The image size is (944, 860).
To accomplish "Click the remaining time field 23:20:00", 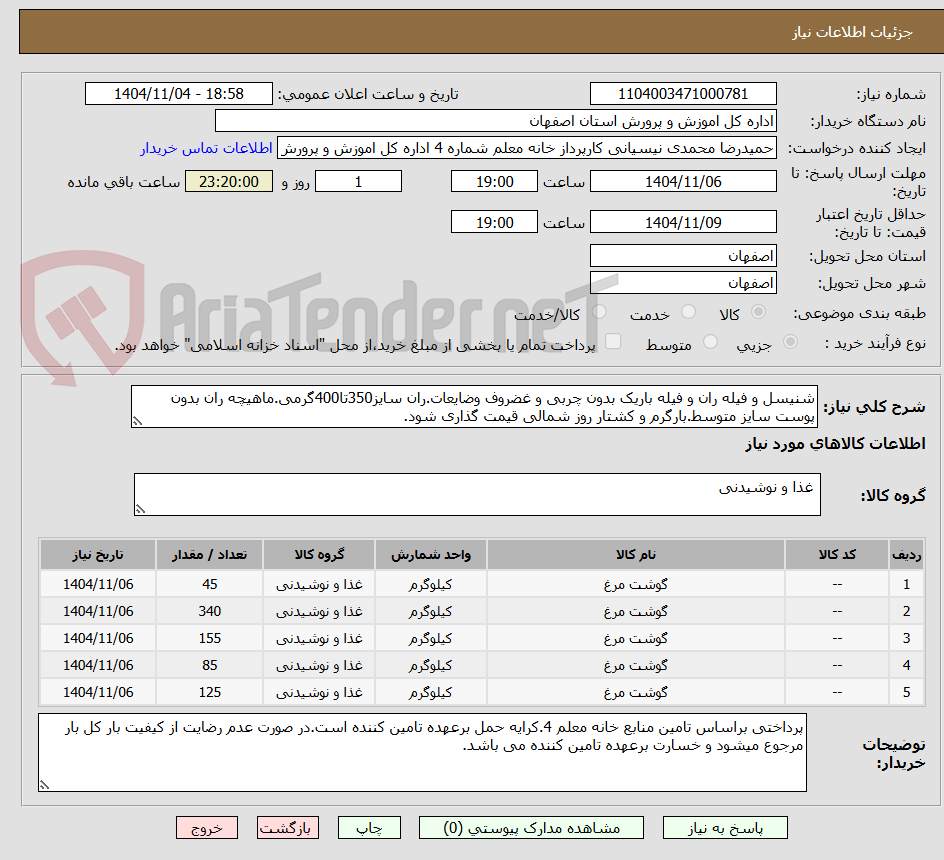I will tap(229, 181).
